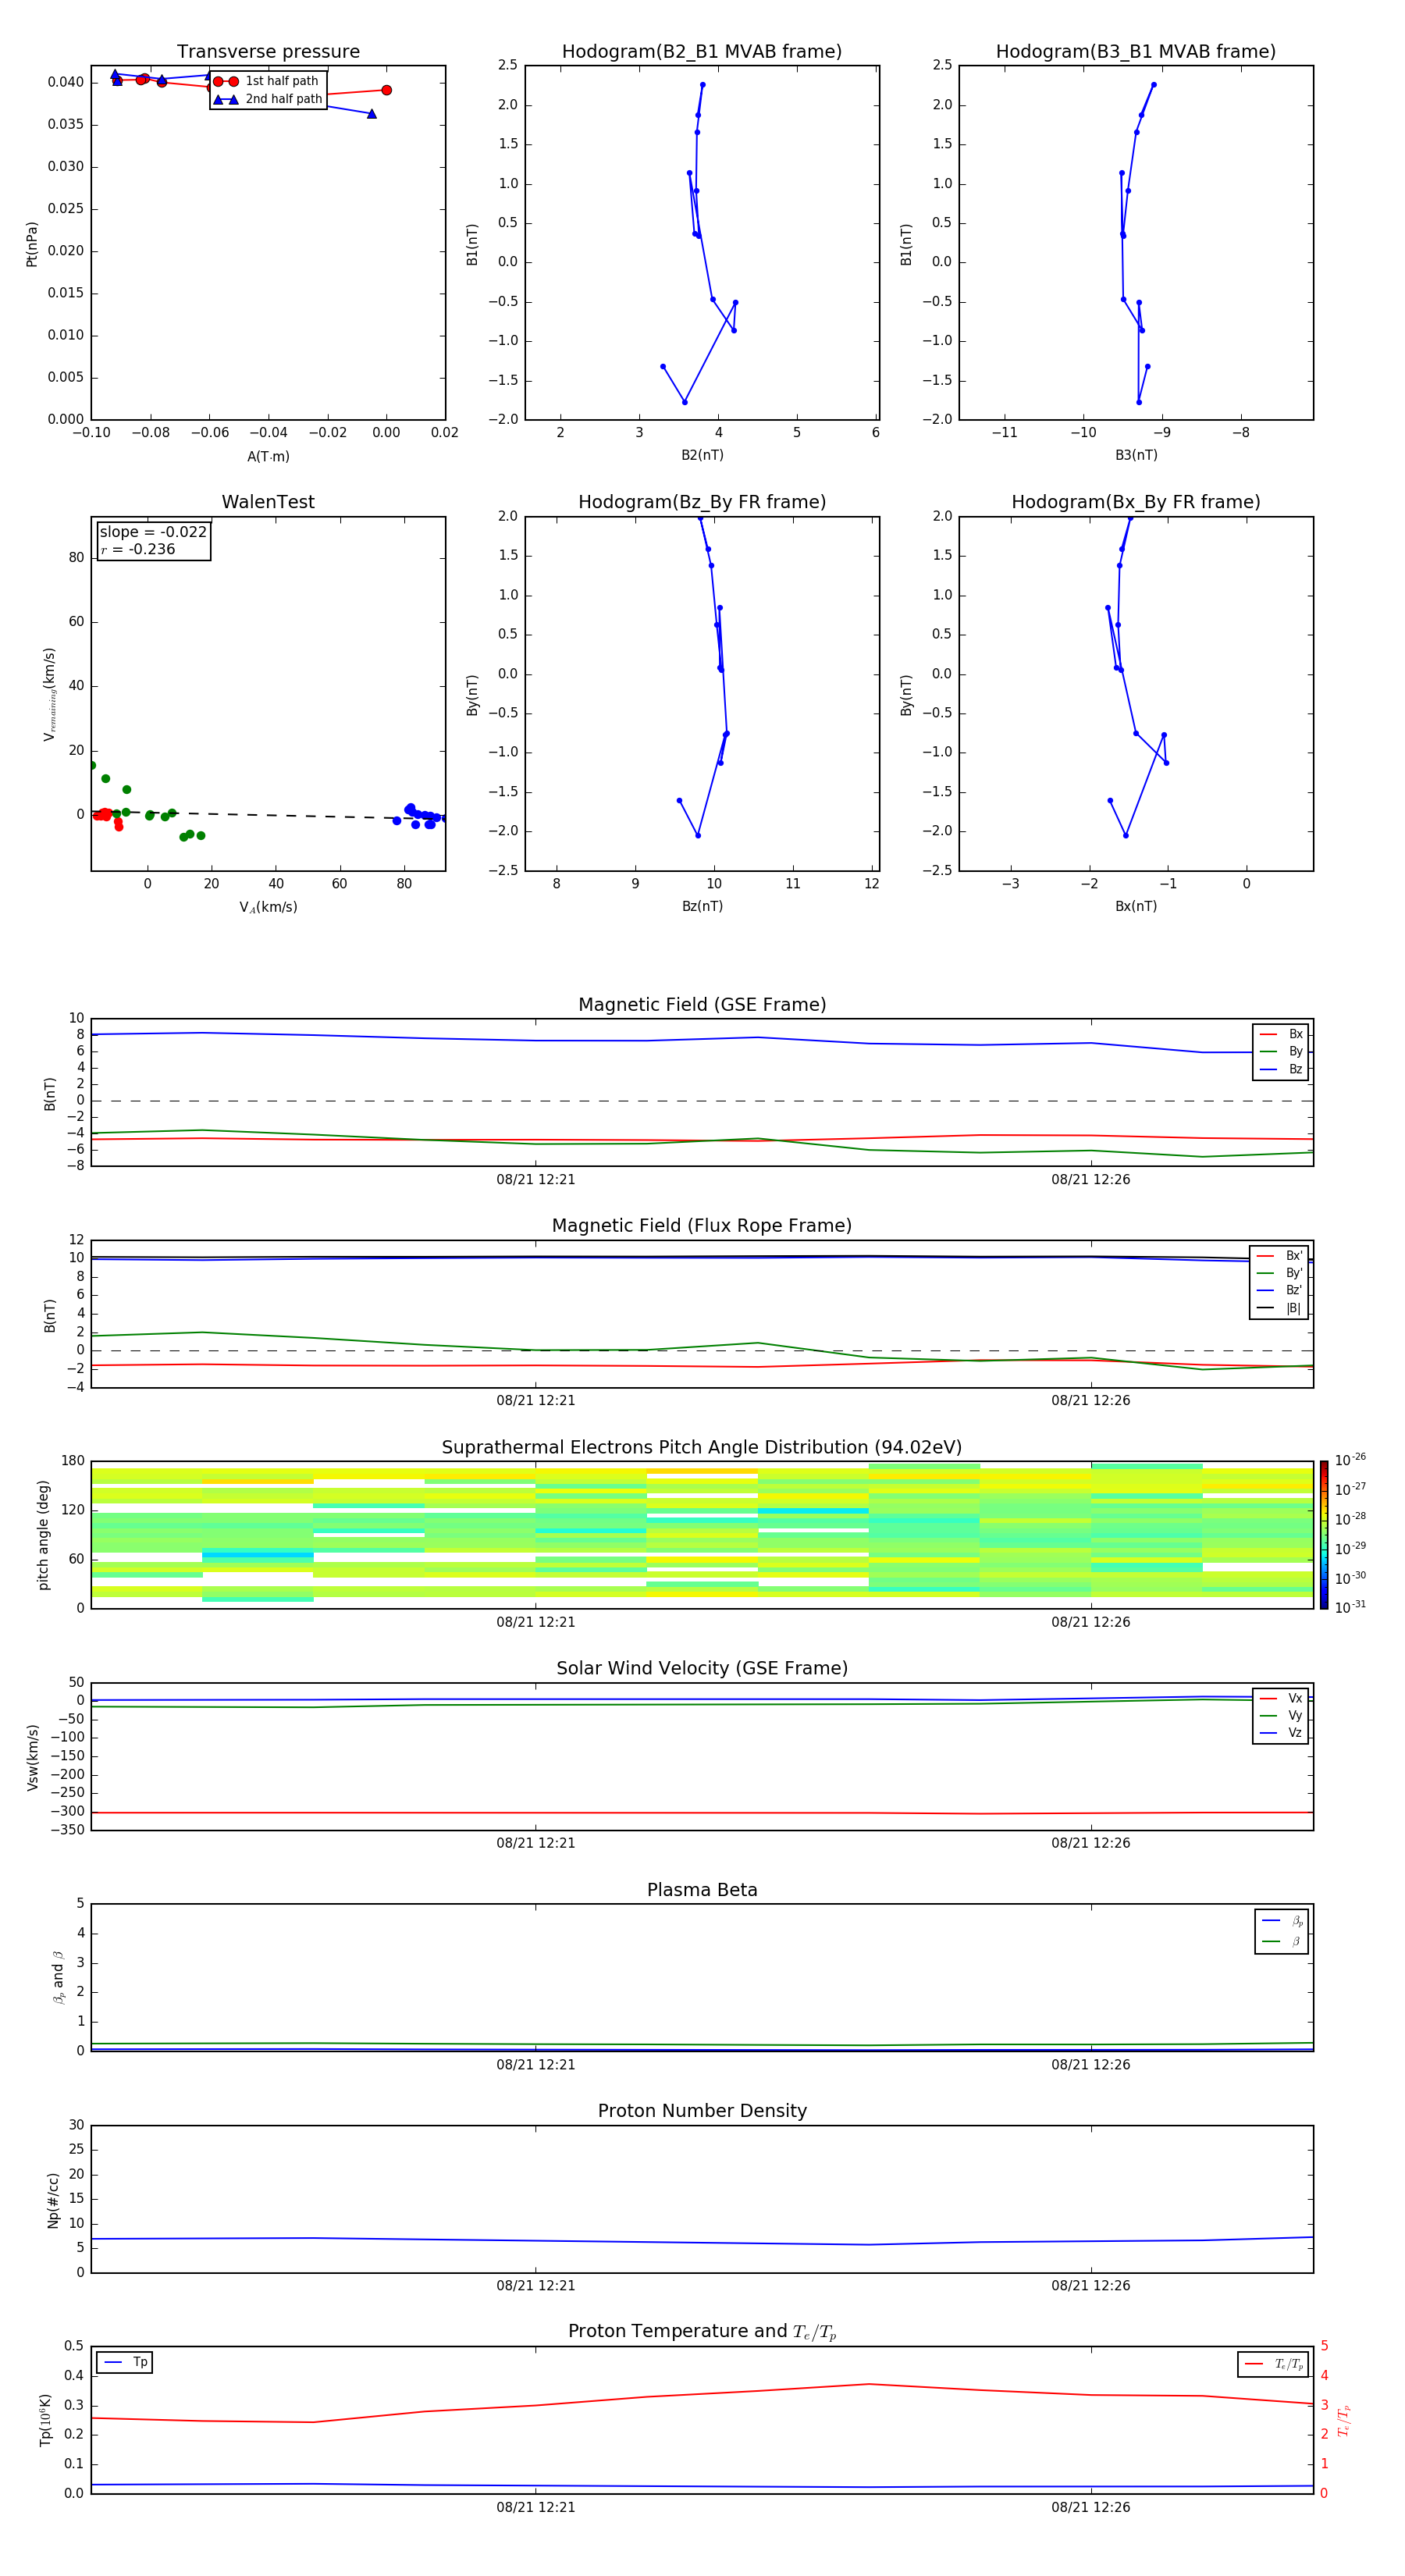Image resolution: width=1405 pixels, height=2576 pixels.
Task: Click the Te/Tp legend box
Action: click(x=1273, y=2364)
